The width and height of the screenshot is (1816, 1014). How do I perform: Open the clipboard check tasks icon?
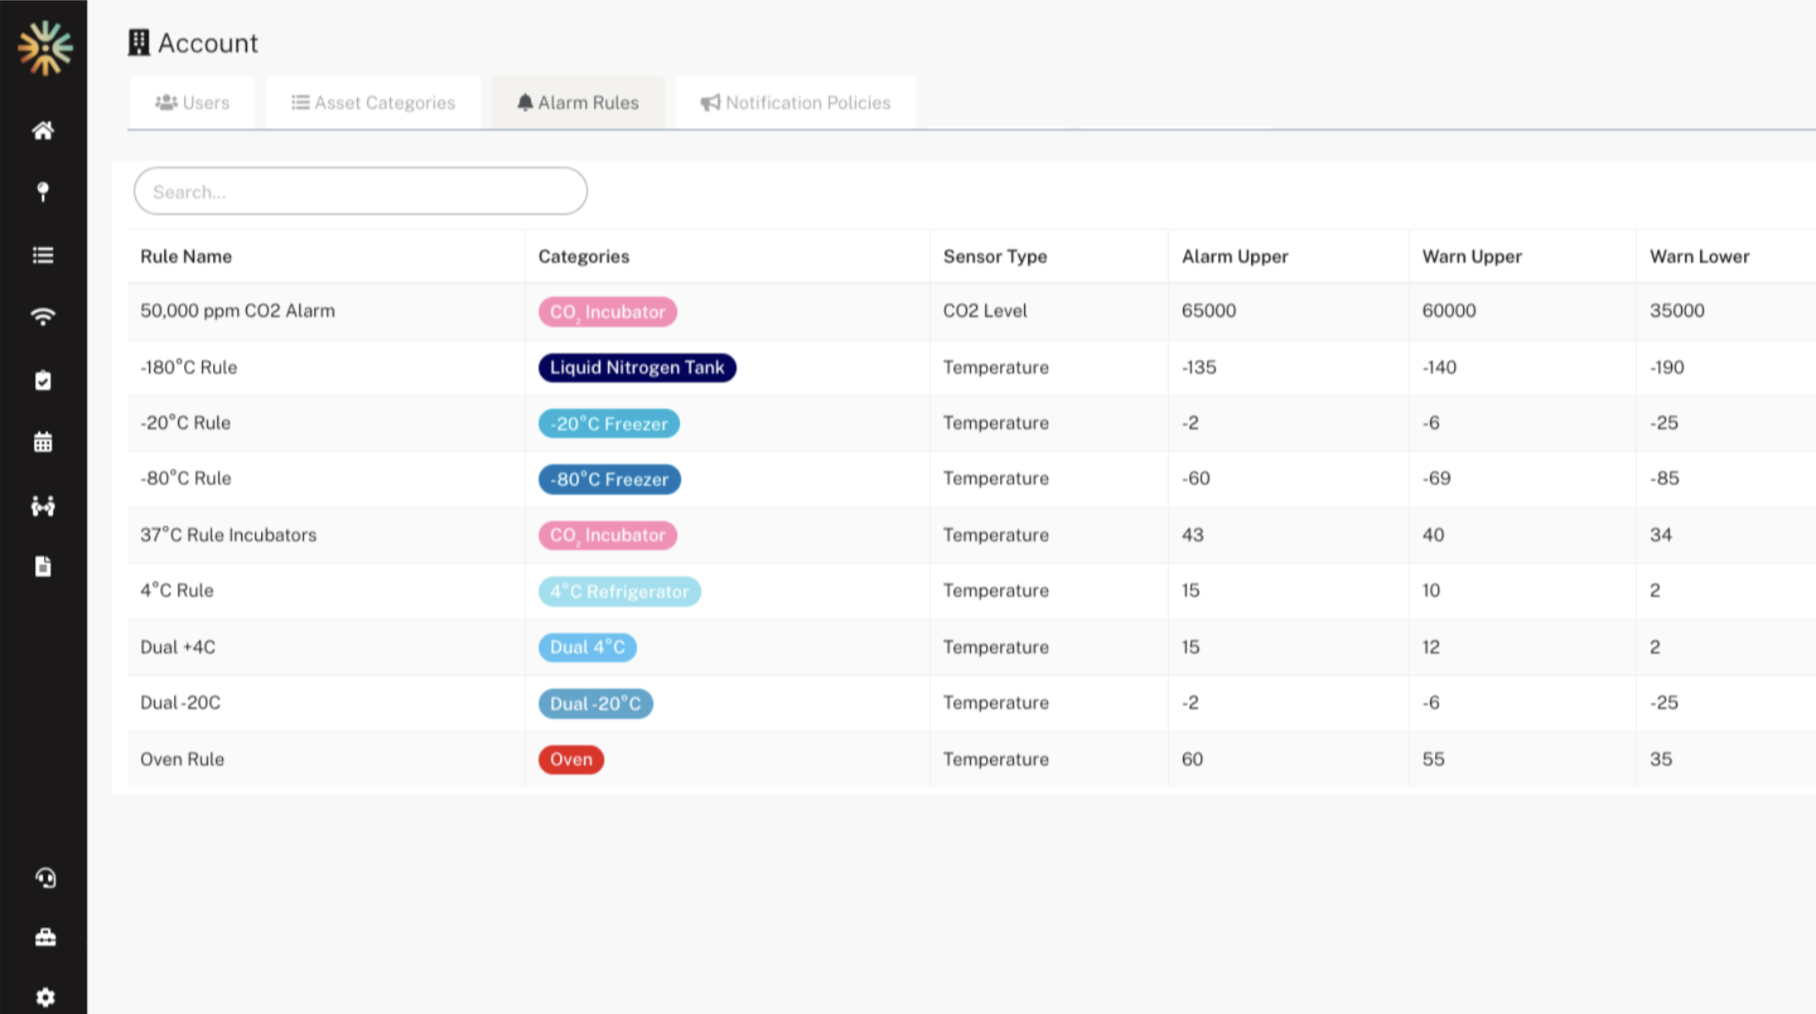(43, 380)
